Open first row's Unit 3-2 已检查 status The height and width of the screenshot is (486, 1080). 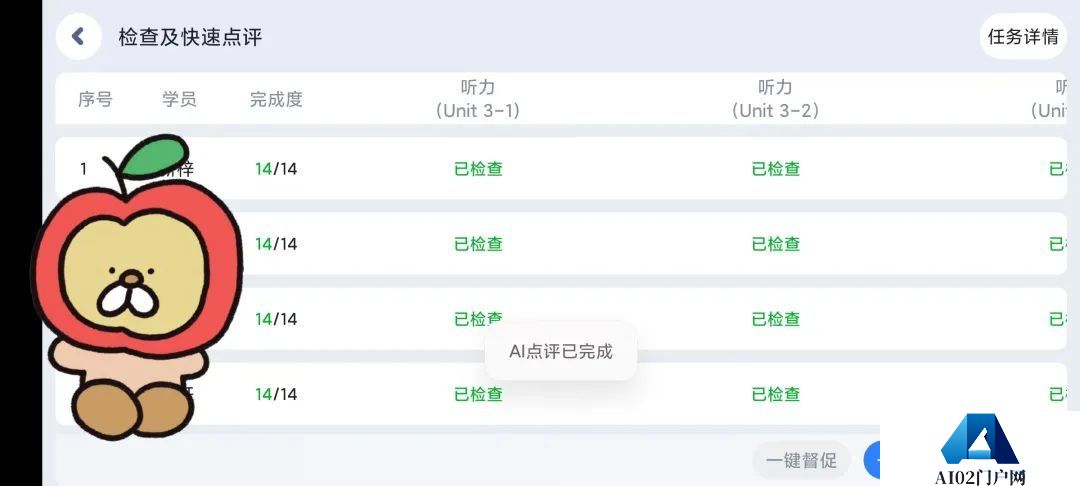[x=776, y=169]
